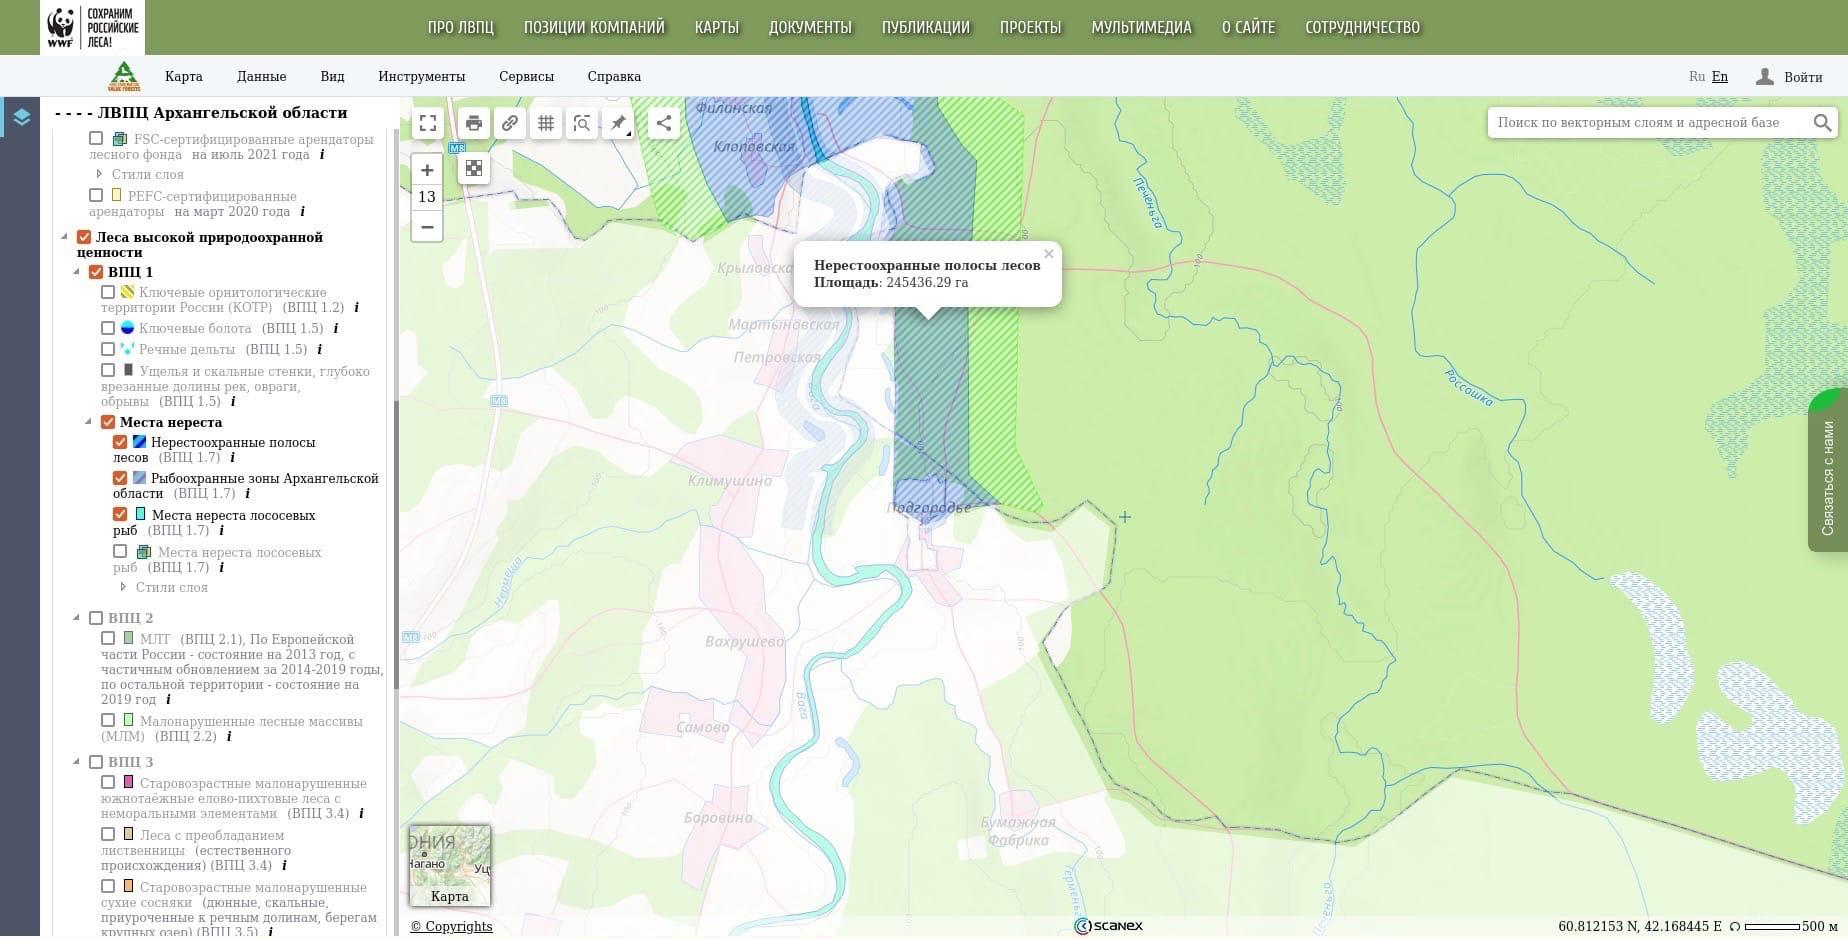Enable PEFC-сертифицированные арендаторы layer checkbox
The image size is (1848, 939).
(96, 196)
